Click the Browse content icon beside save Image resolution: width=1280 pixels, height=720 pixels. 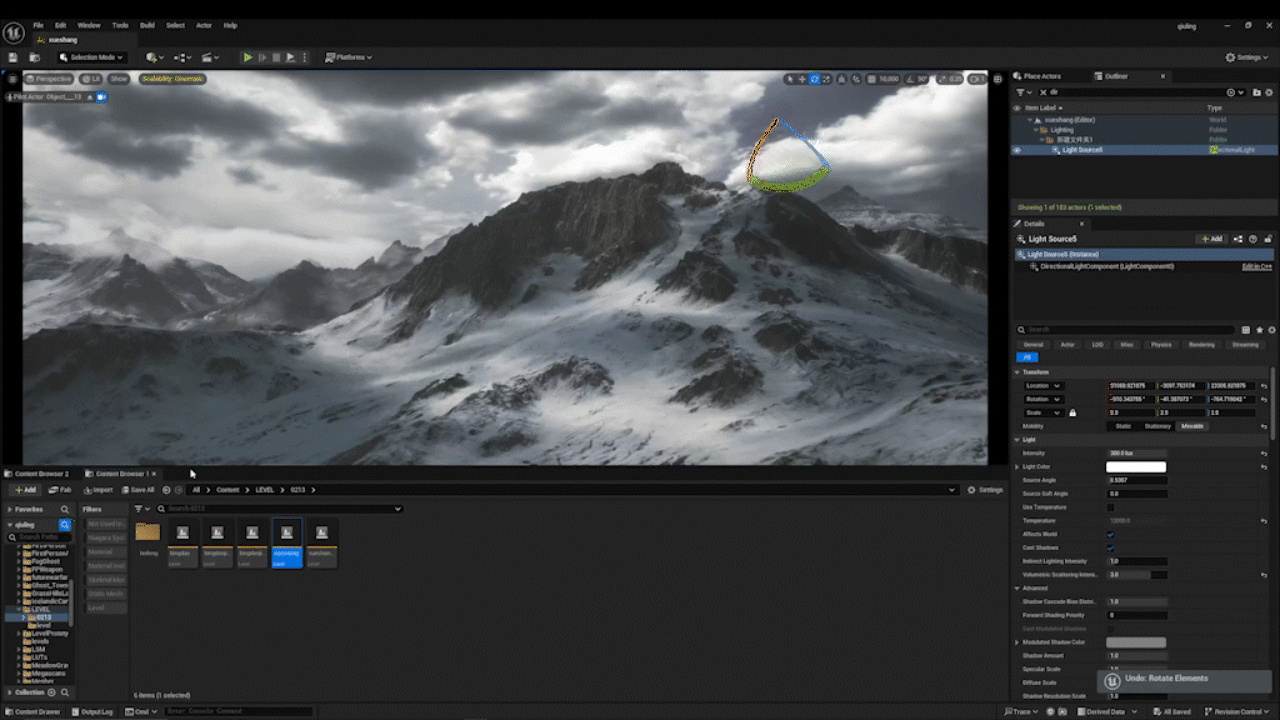pos(34,57)
